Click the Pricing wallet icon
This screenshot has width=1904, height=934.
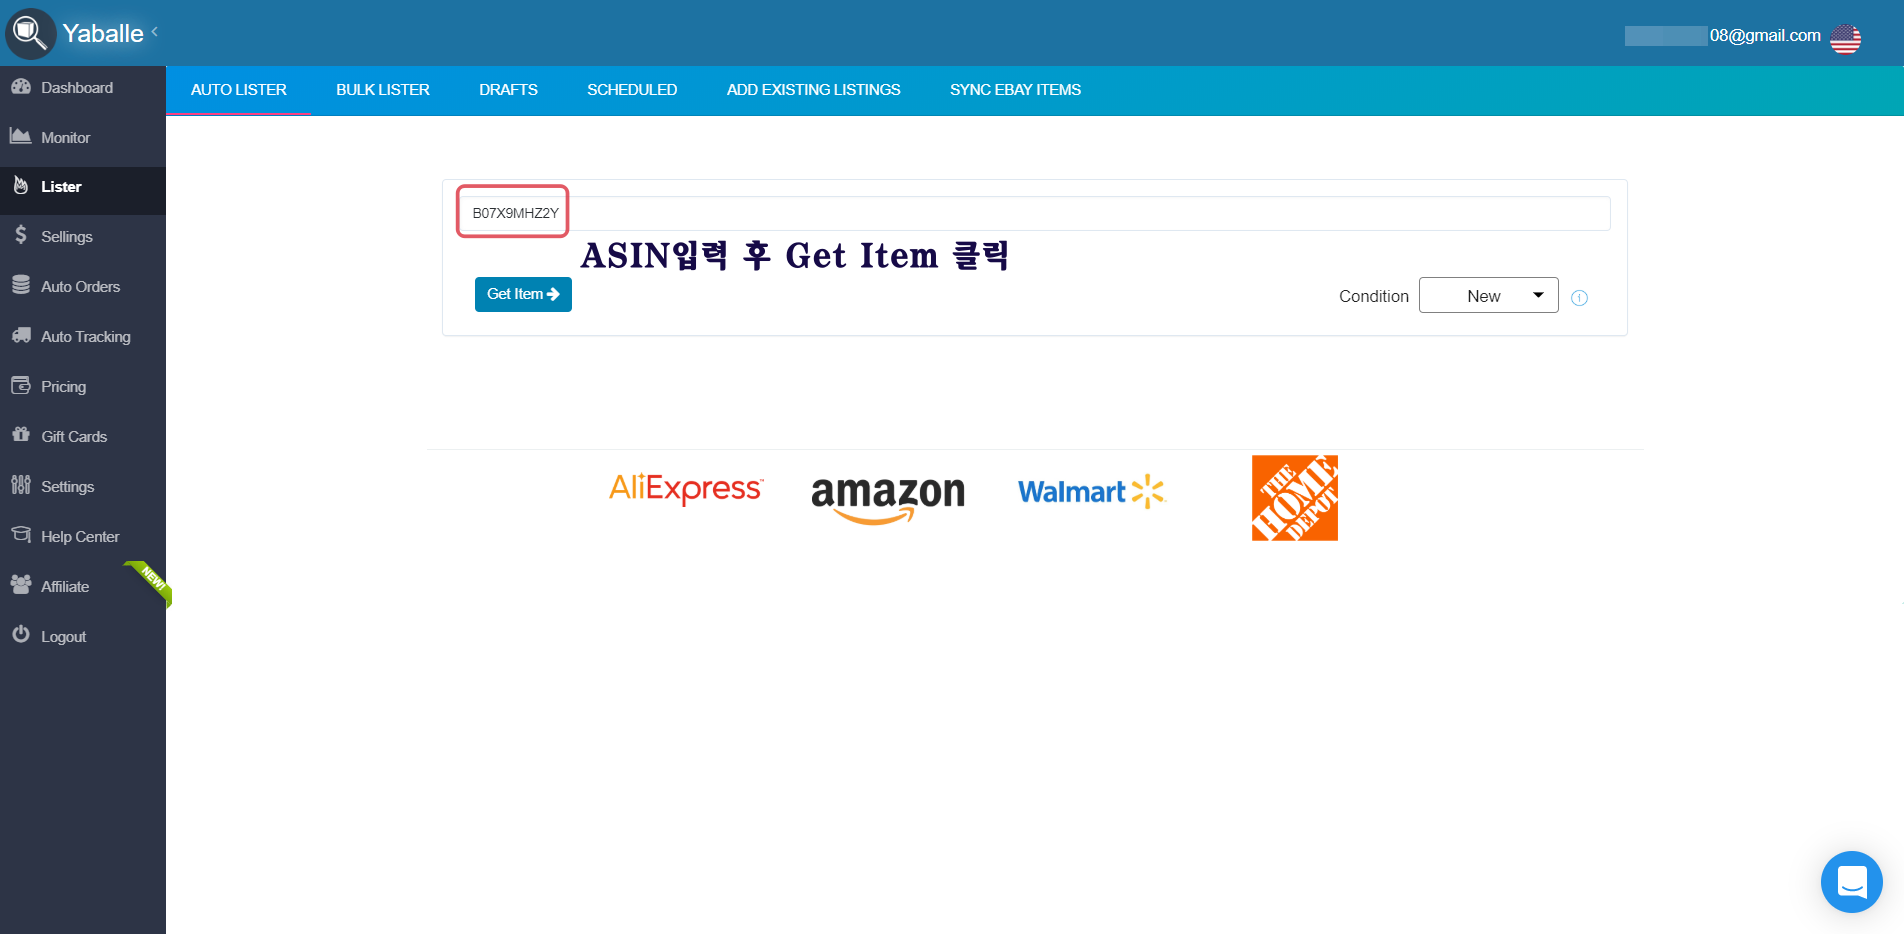(x=21, y=385)
